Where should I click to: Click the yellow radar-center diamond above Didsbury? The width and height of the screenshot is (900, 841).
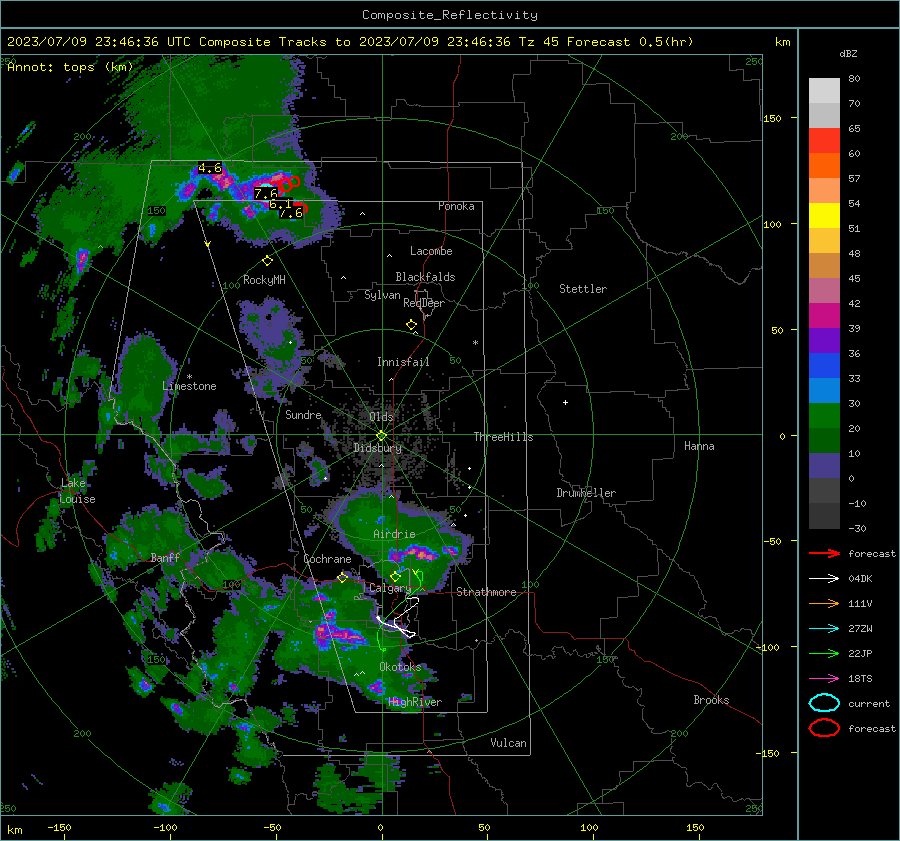pos(381,435)
